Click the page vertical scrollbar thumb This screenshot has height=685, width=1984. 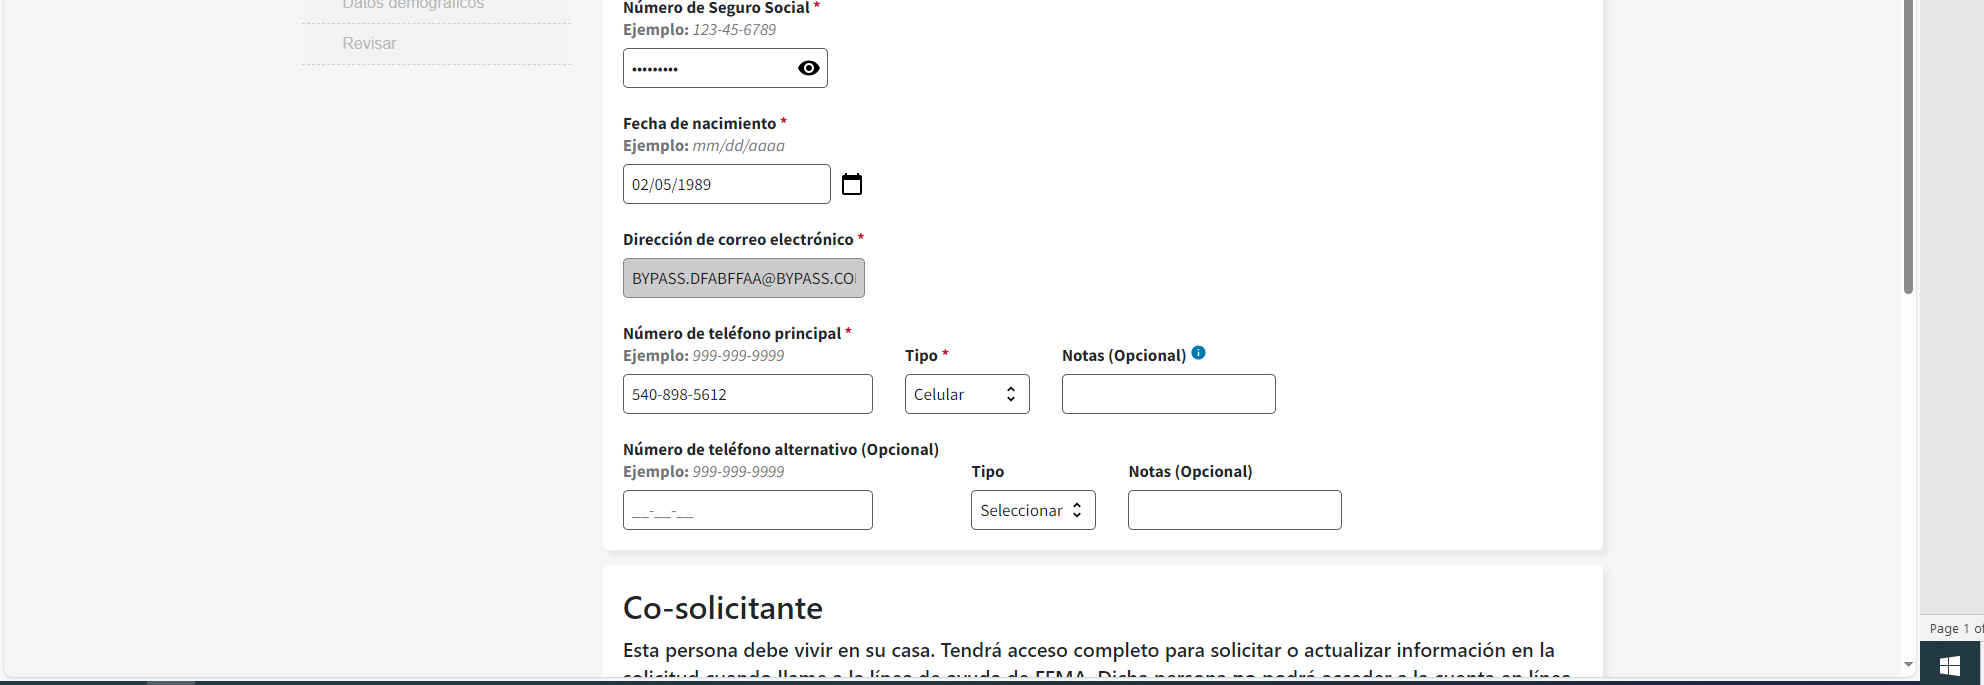(x=1908, y=150)
